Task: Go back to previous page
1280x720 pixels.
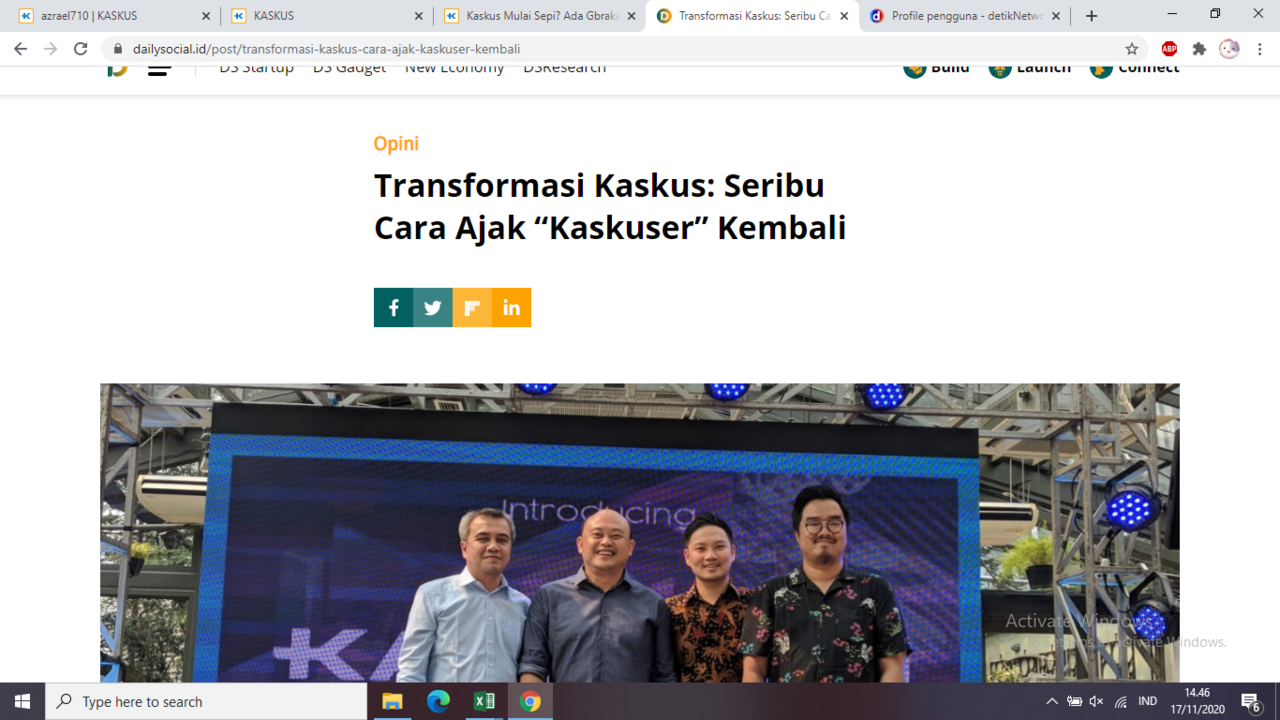Action: [x=21, y=49]
